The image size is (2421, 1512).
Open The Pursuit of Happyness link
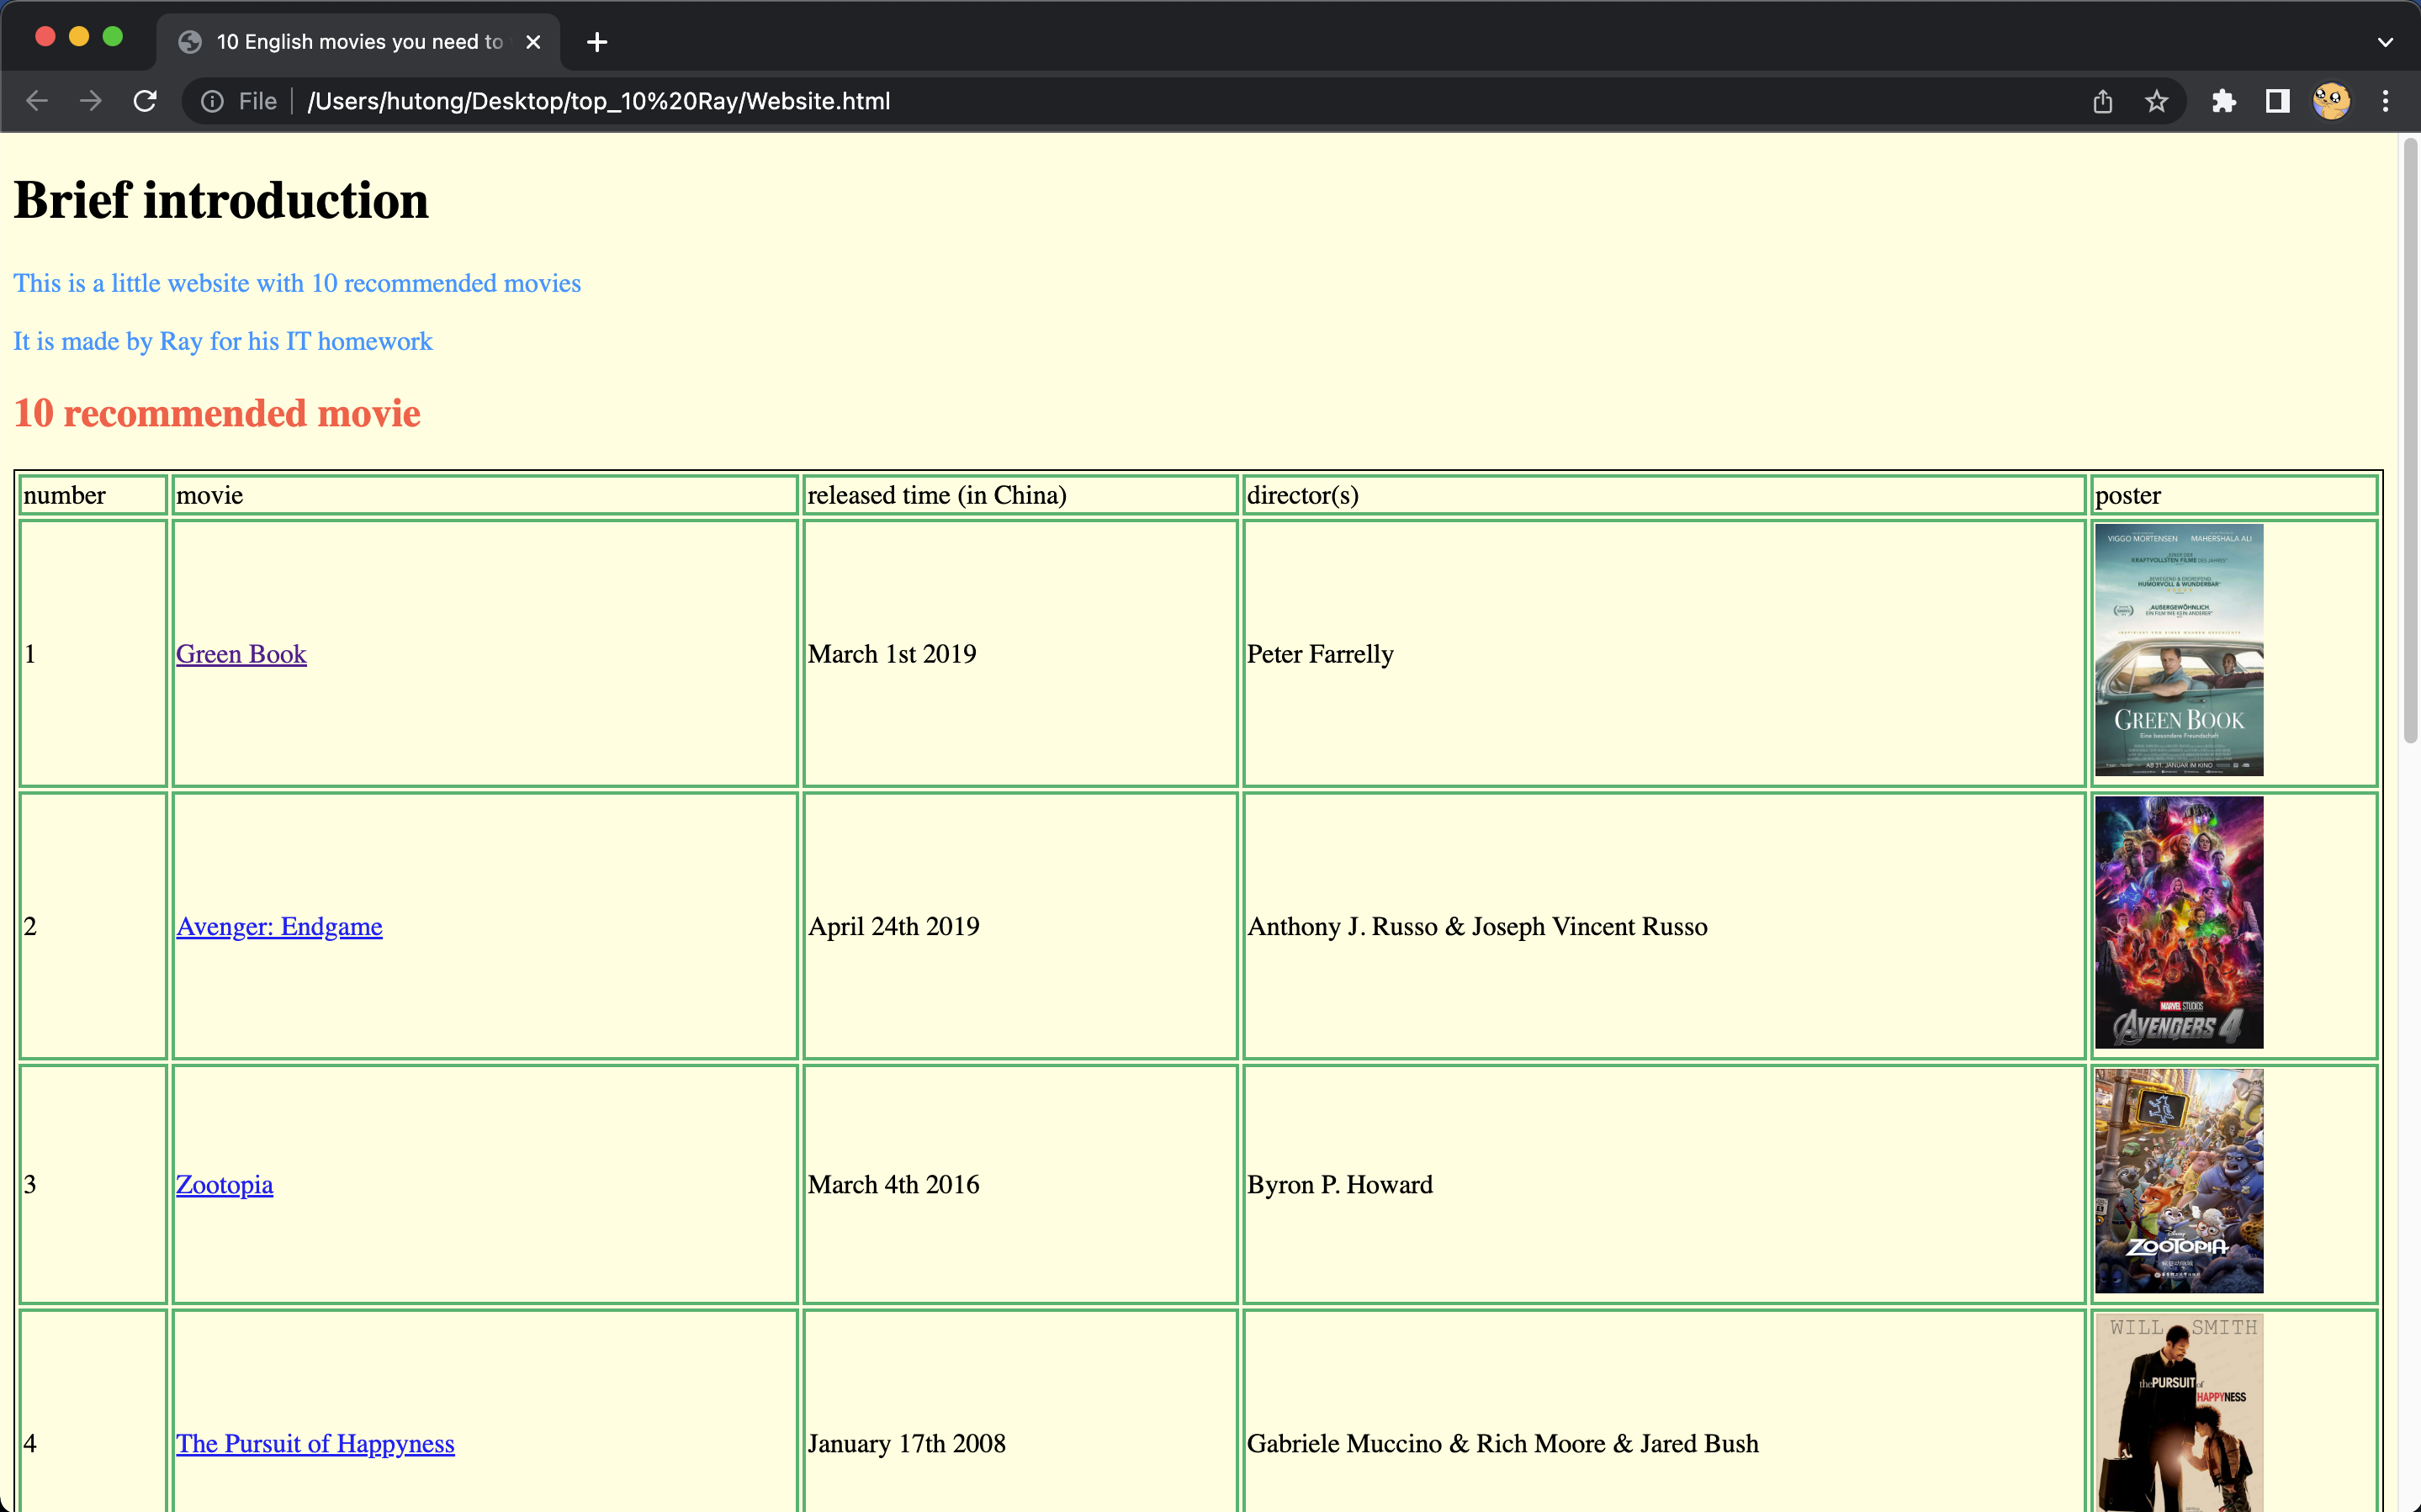(x=315, y=1444)
